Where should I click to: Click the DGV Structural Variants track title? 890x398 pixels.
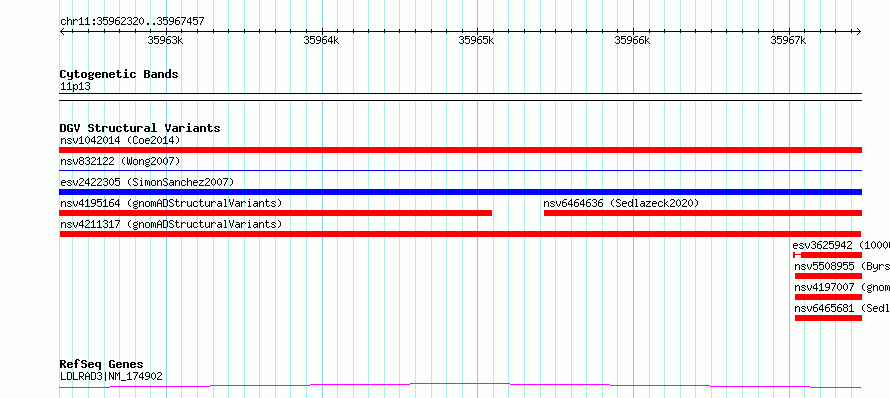(x=140, y=128)
